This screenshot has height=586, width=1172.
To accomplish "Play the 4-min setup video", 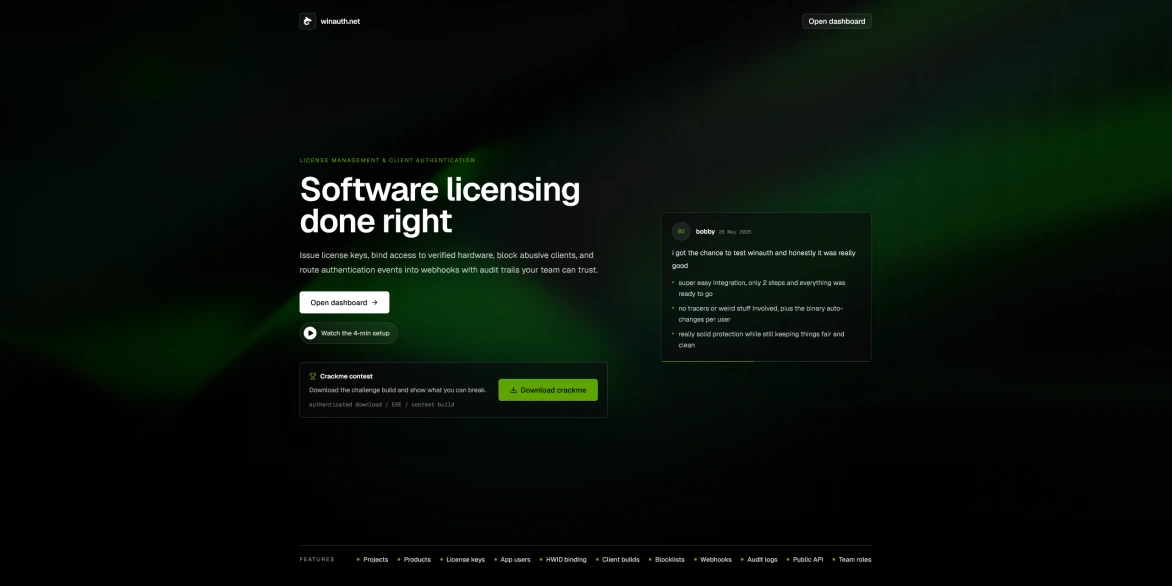I will (x=348, y=333).
